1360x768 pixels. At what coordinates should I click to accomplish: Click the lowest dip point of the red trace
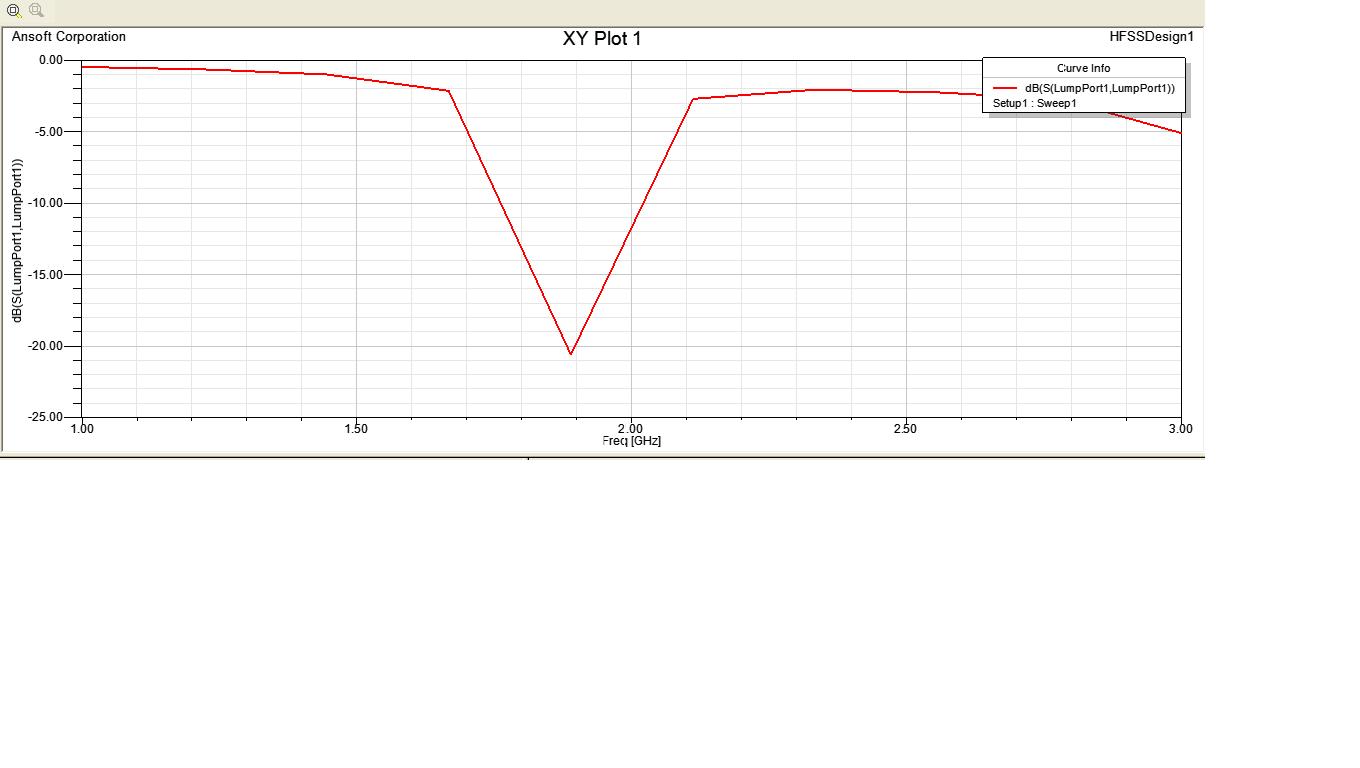[x=571, y=354]
